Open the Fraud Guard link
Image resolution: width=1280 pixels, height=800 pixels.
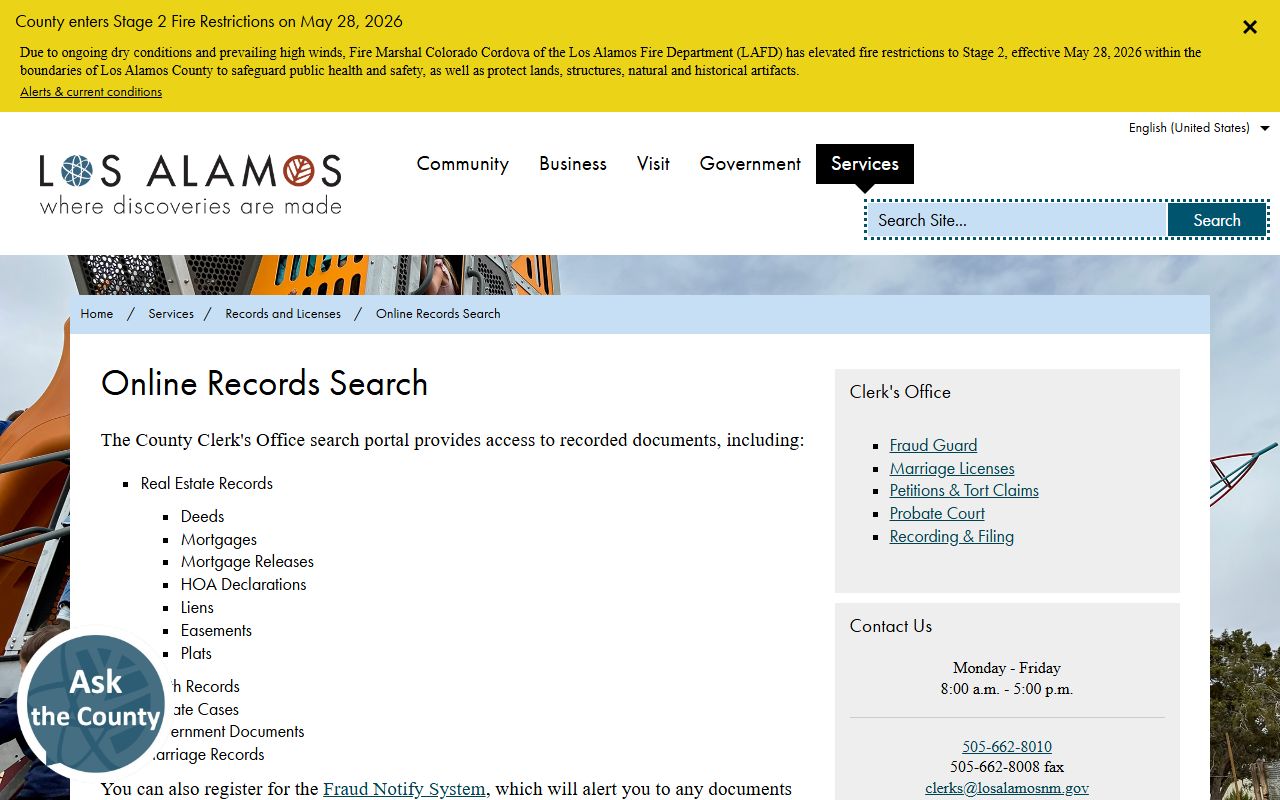934,445
